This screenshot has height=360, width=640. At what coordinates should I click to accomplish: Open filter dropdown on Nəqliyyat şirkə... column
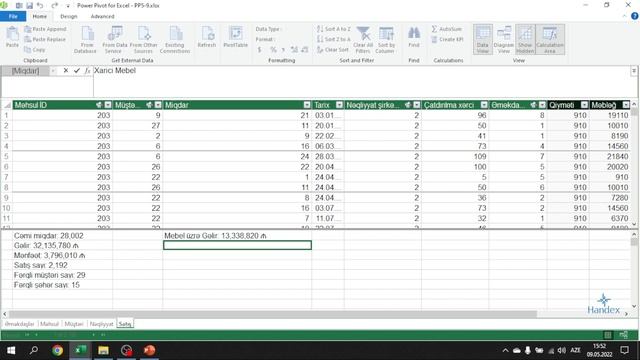point(416,105)
